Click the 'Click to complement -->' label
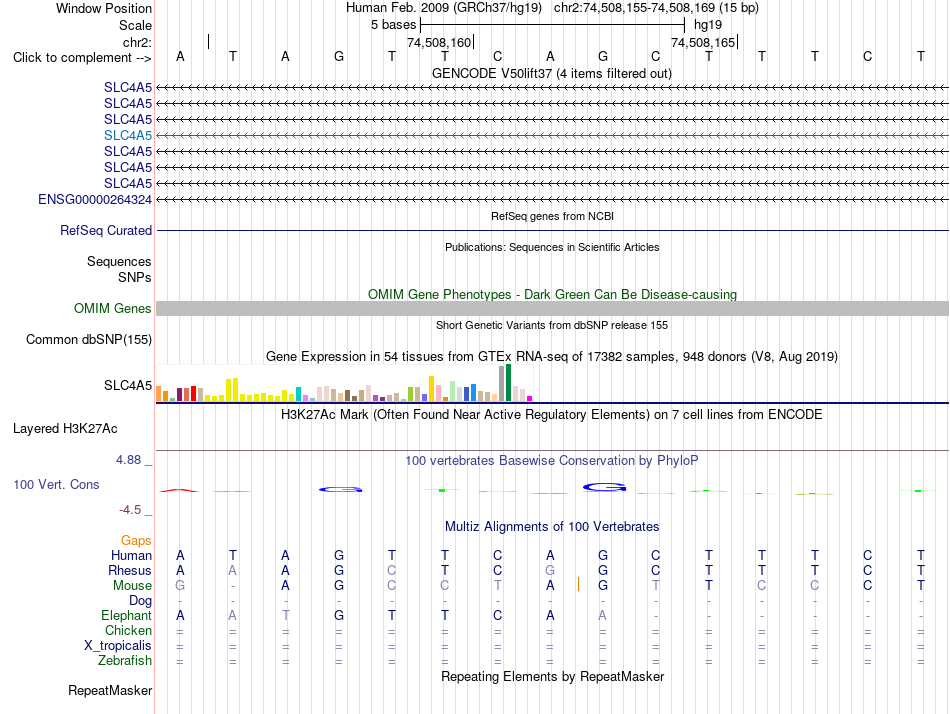950x714 pixels. point(82,58)
